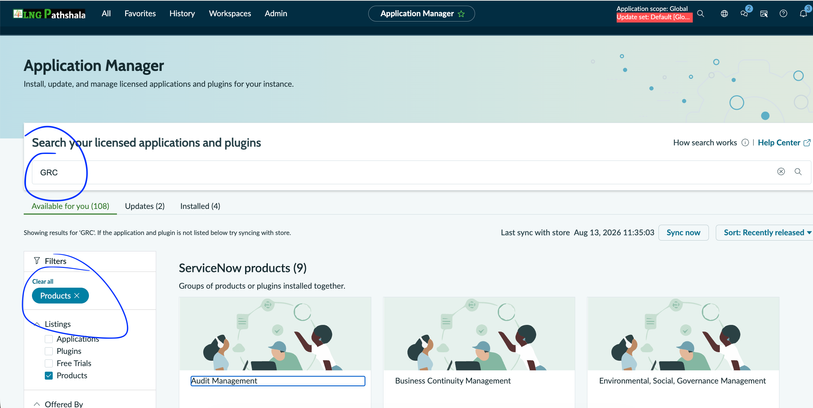
Task: Switch to the Updates (2) tab
Action: [x=145, y=206]
